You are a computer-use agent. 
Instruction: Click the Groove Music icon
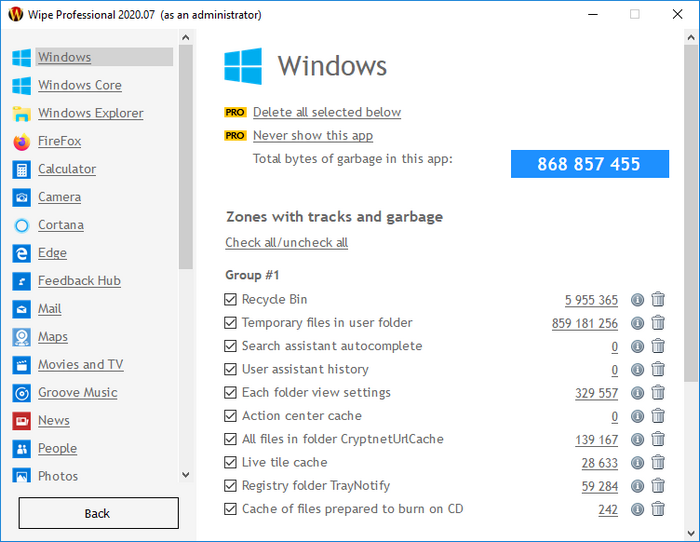(x=21, y=393)
